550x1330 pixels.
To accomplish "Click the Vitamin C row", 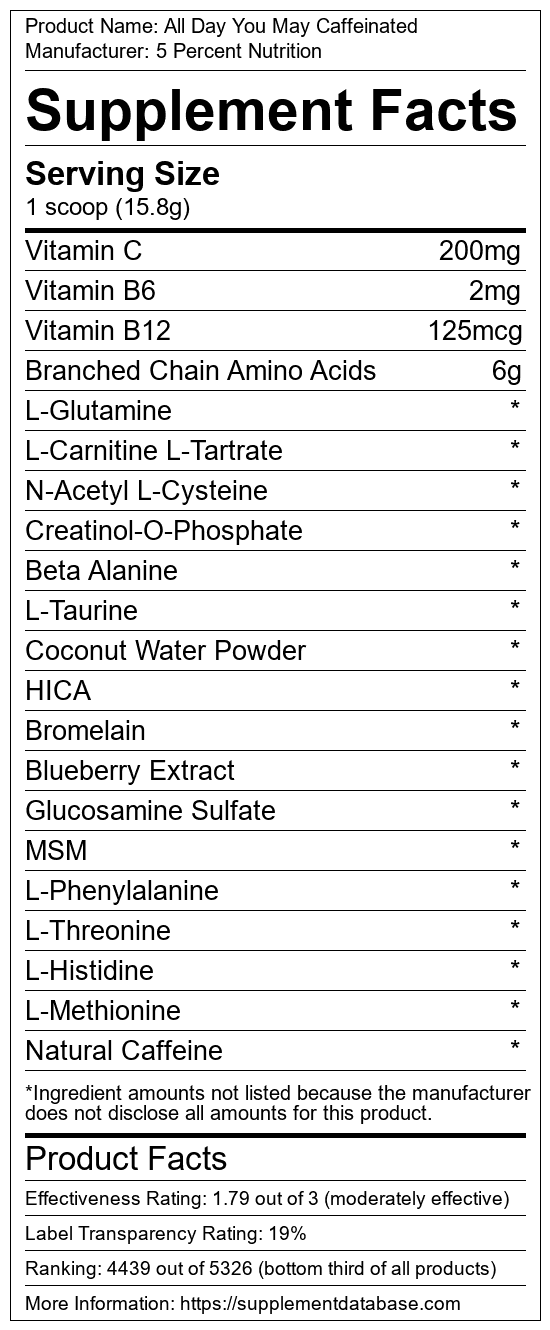I will click(275, 250).
